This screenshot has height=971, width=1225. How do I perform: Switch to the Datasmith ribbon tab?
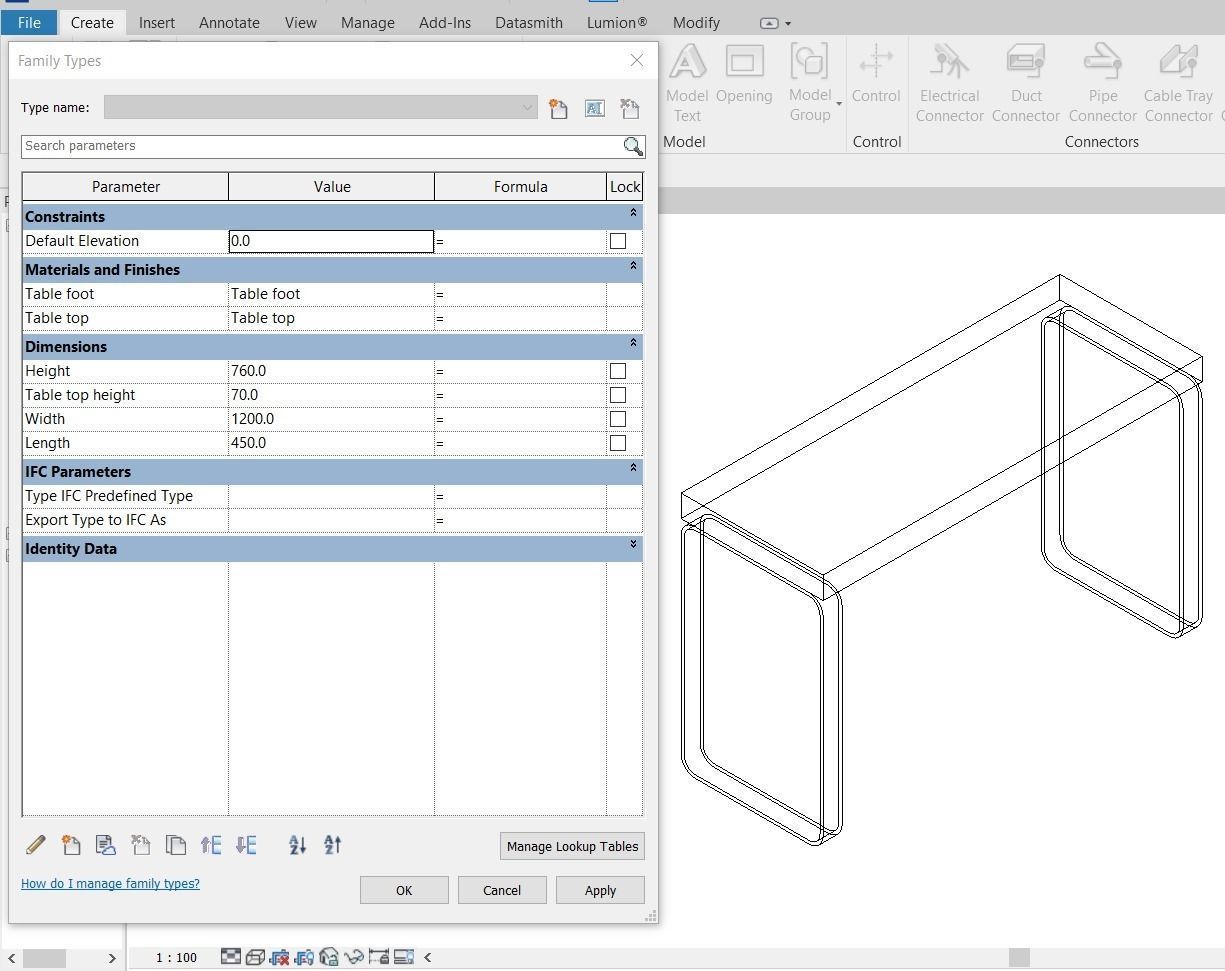[x=528, y=22]
